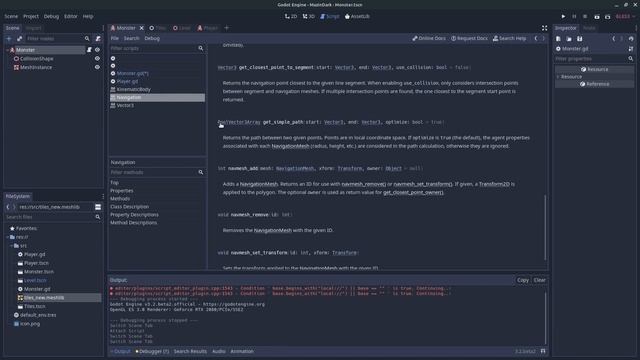The width and height of the screenshot is (640, 360).
Task: Open Inspector object history list
Action: point(631,39)
